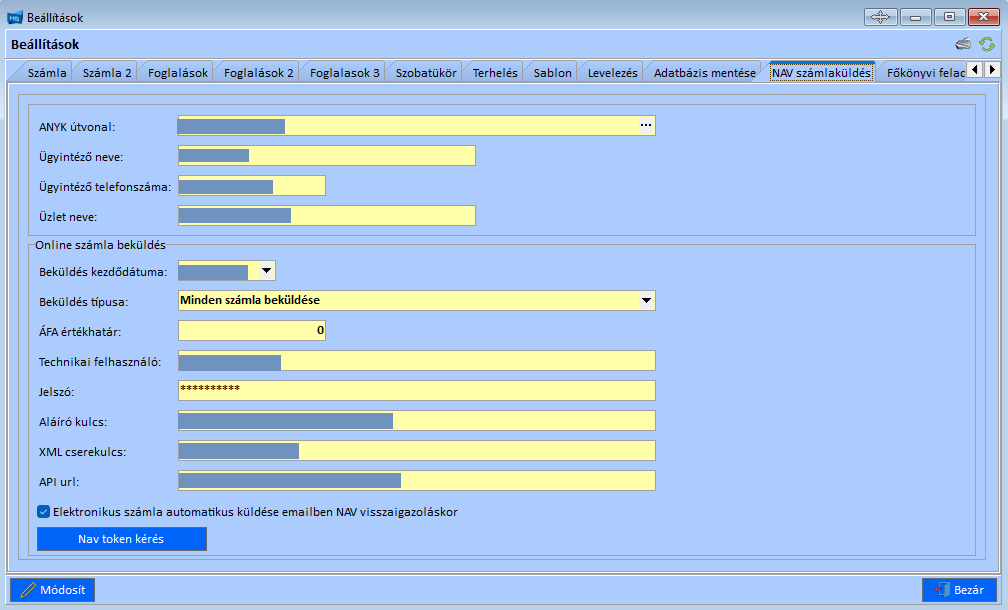Click the Bezár button
The width and height of the screenshot is (1008, 610).
point(959,590)
